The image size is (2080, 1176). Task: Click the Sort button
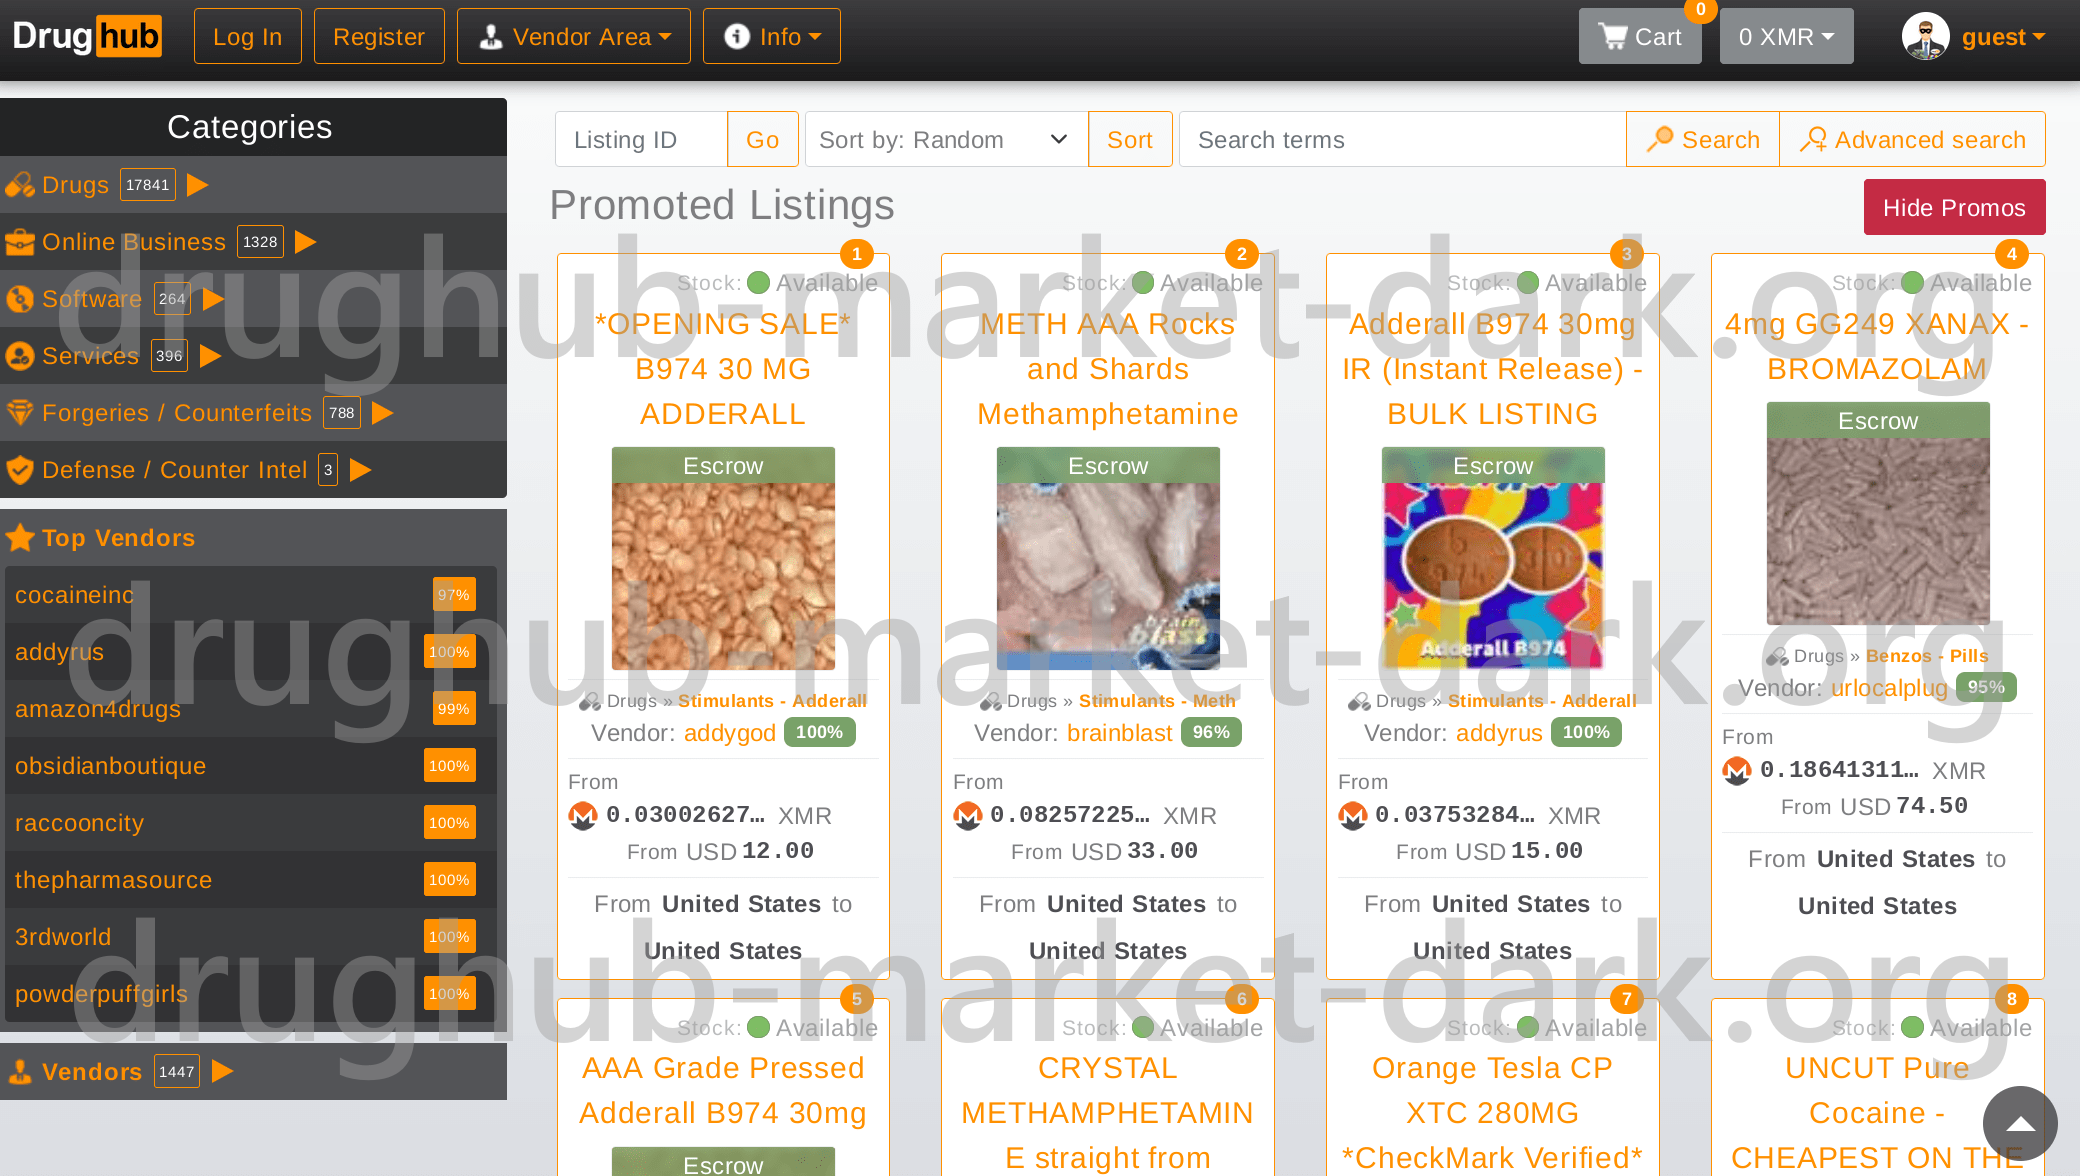click(1130, 140)
